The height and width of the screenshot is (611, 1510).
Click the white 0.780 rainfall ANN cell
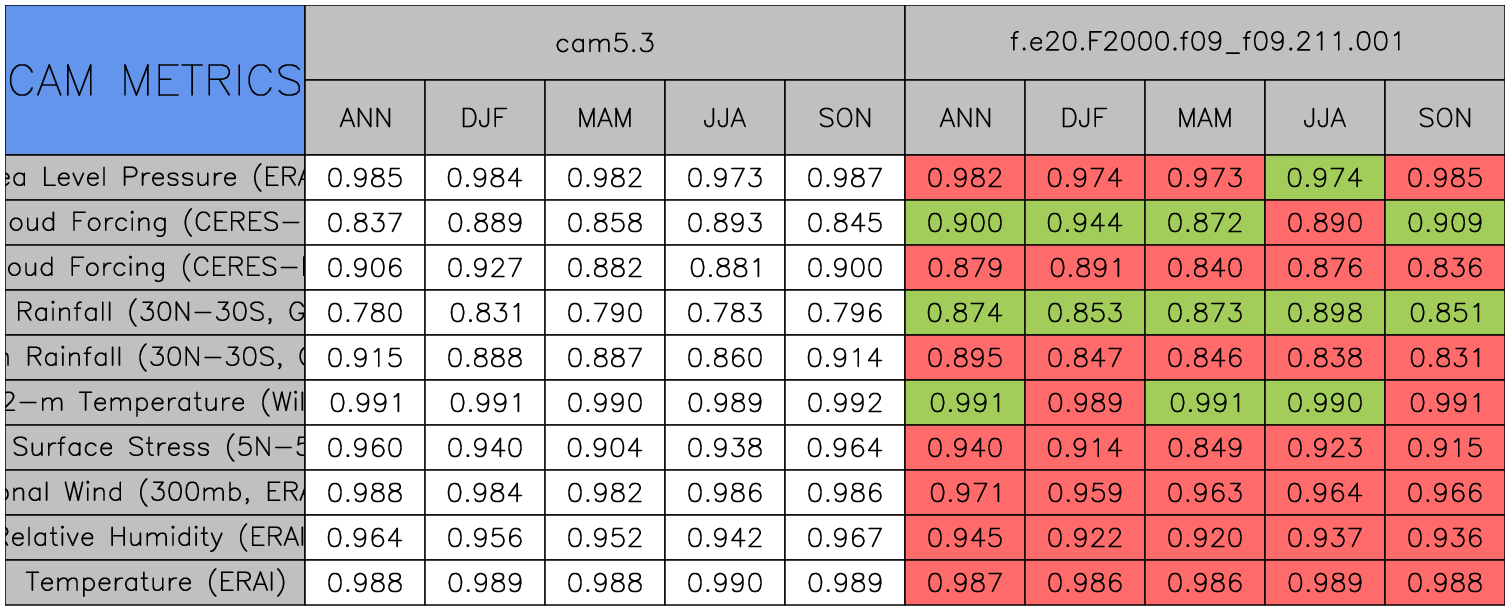365,313
